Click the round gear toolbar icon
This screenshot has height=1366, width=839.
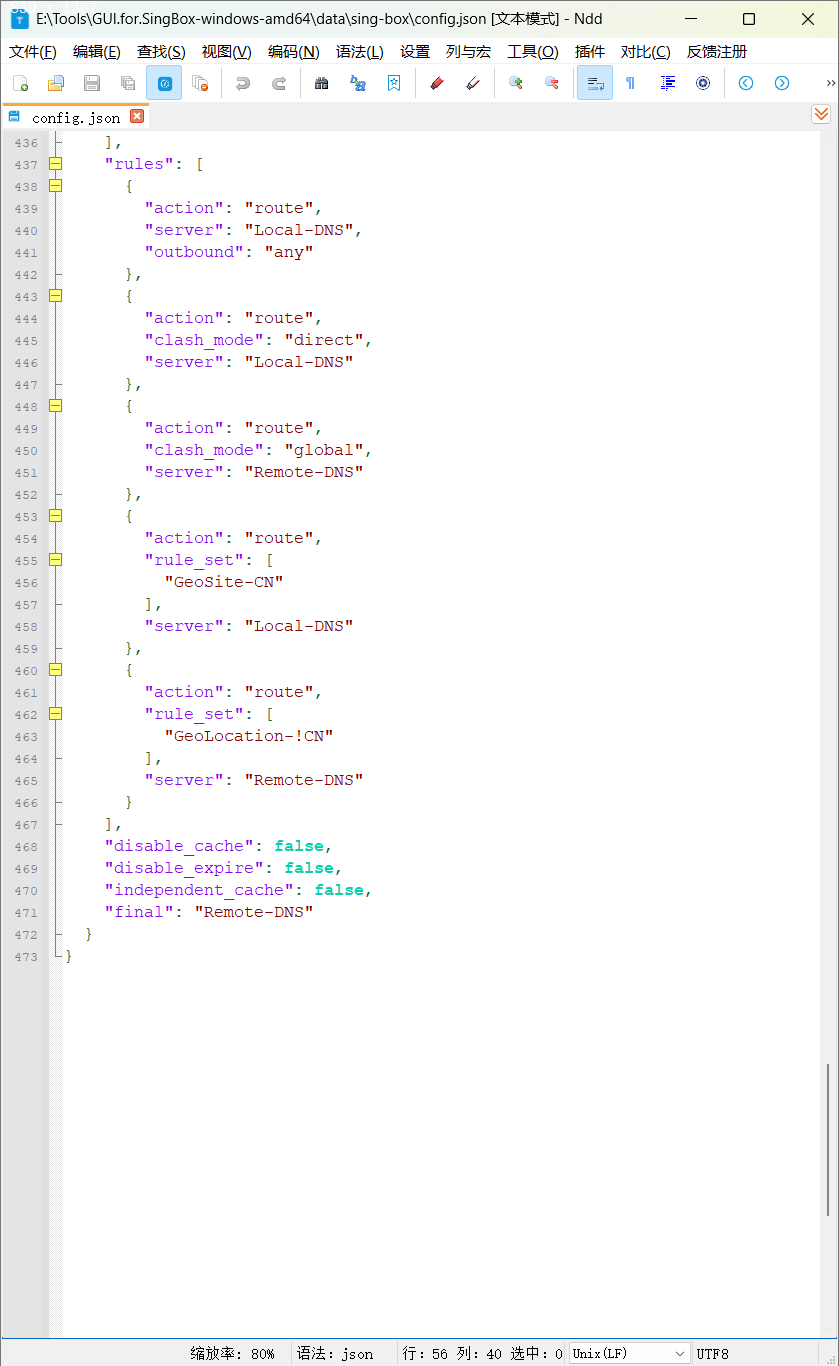703,83
